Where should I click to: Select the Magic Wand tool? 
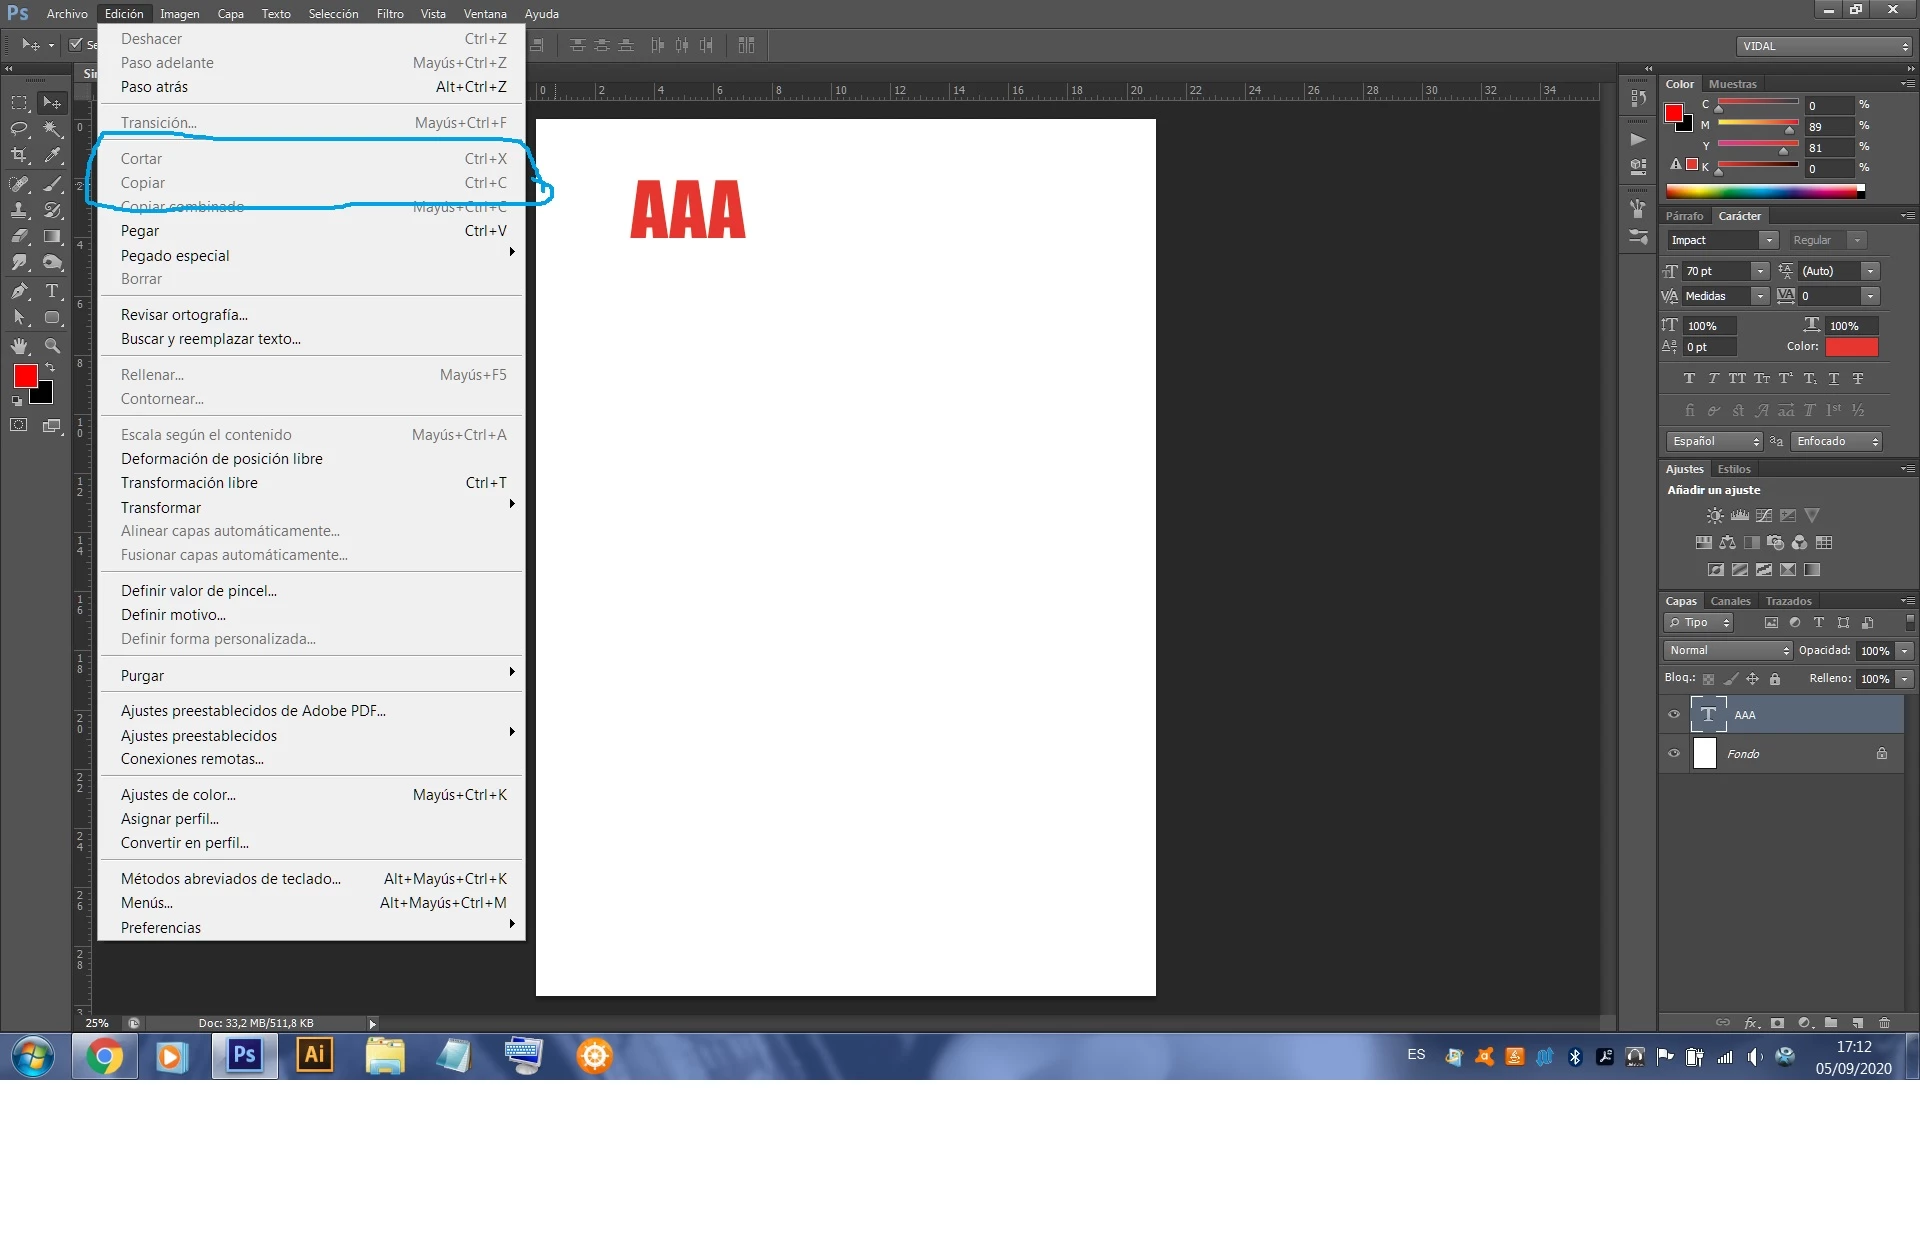(x=52, y=128)
